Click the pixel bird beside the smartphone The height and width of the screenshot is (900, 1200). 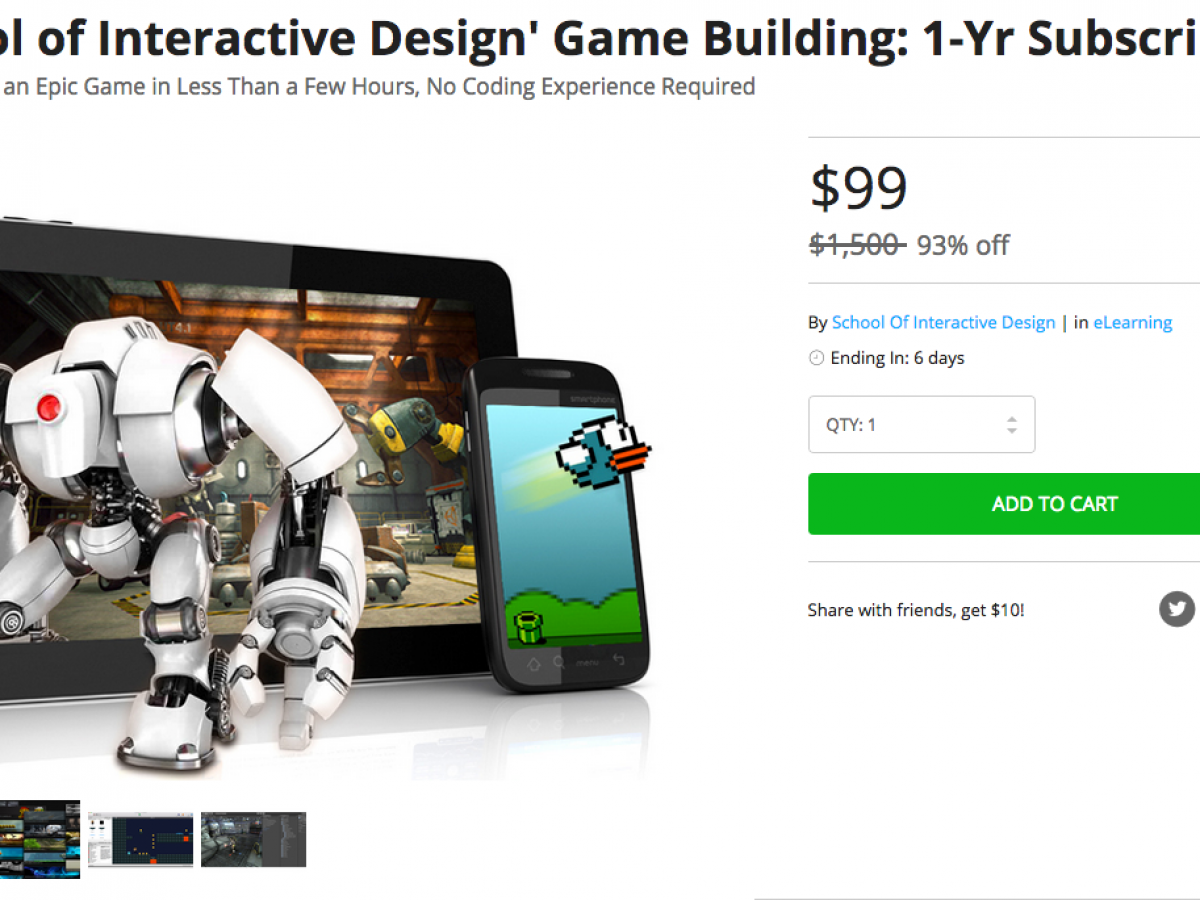click(x=603, y=450)
